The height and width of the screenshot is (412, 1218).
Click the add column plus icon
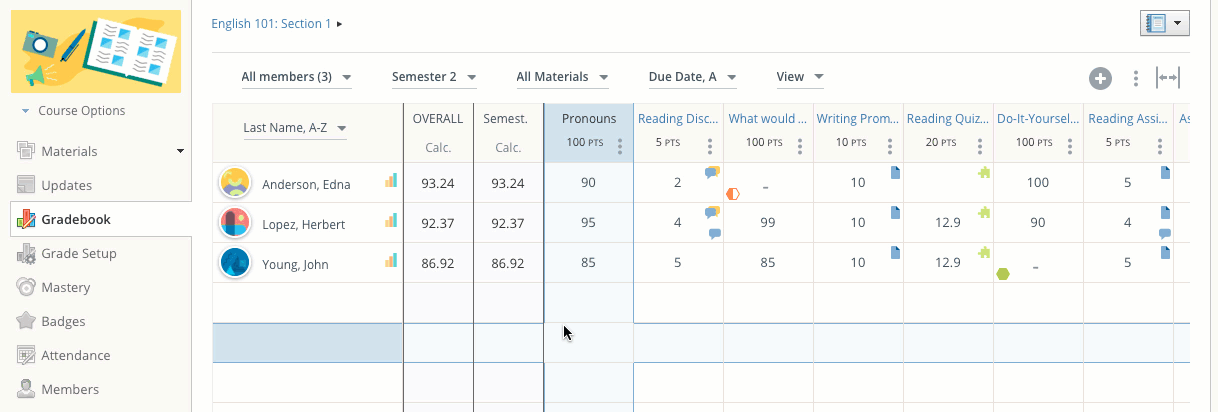1100,79
